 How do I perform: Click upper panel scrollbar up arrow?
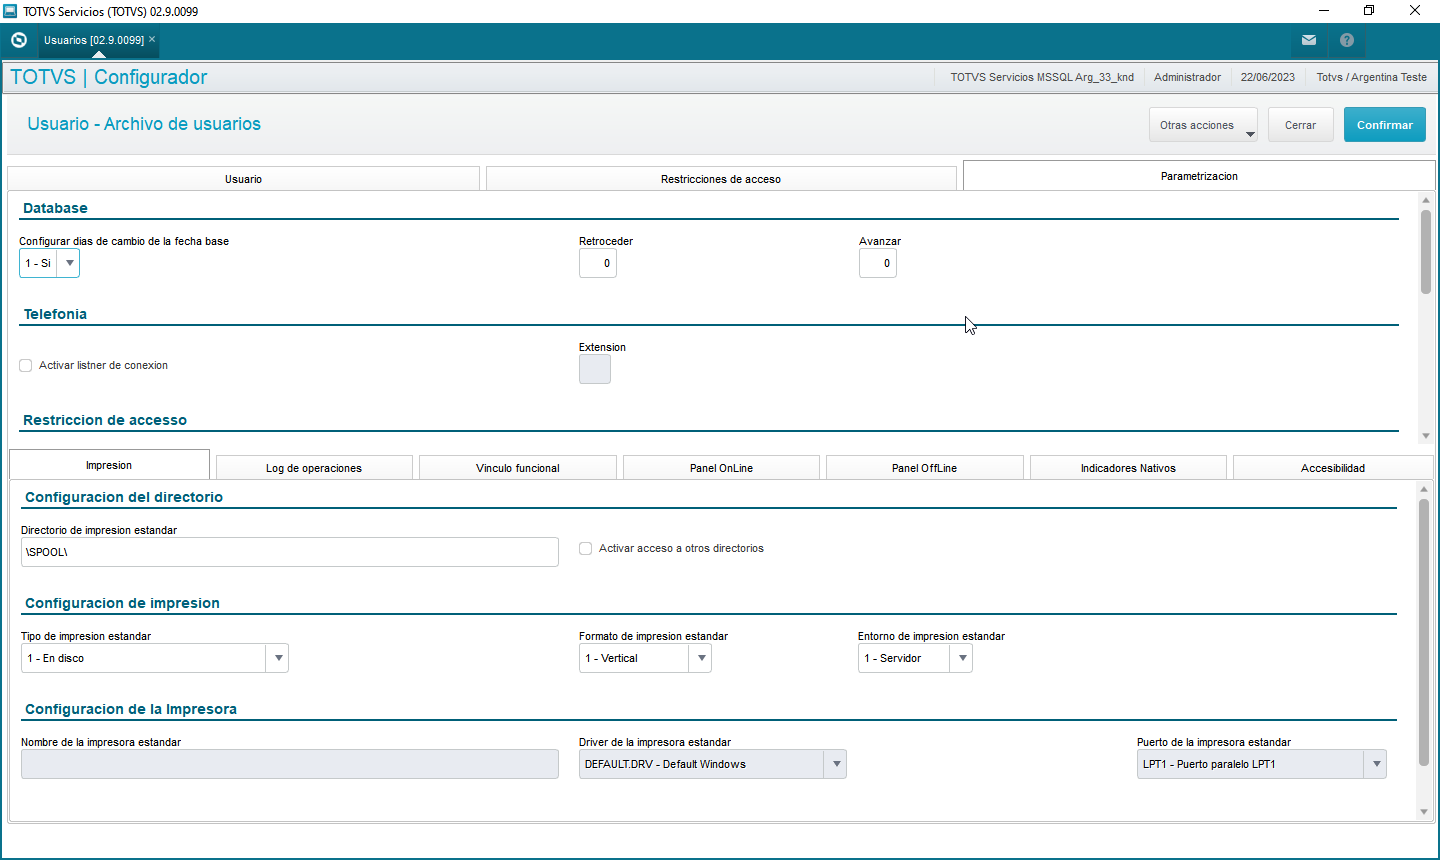(1426, 200)
